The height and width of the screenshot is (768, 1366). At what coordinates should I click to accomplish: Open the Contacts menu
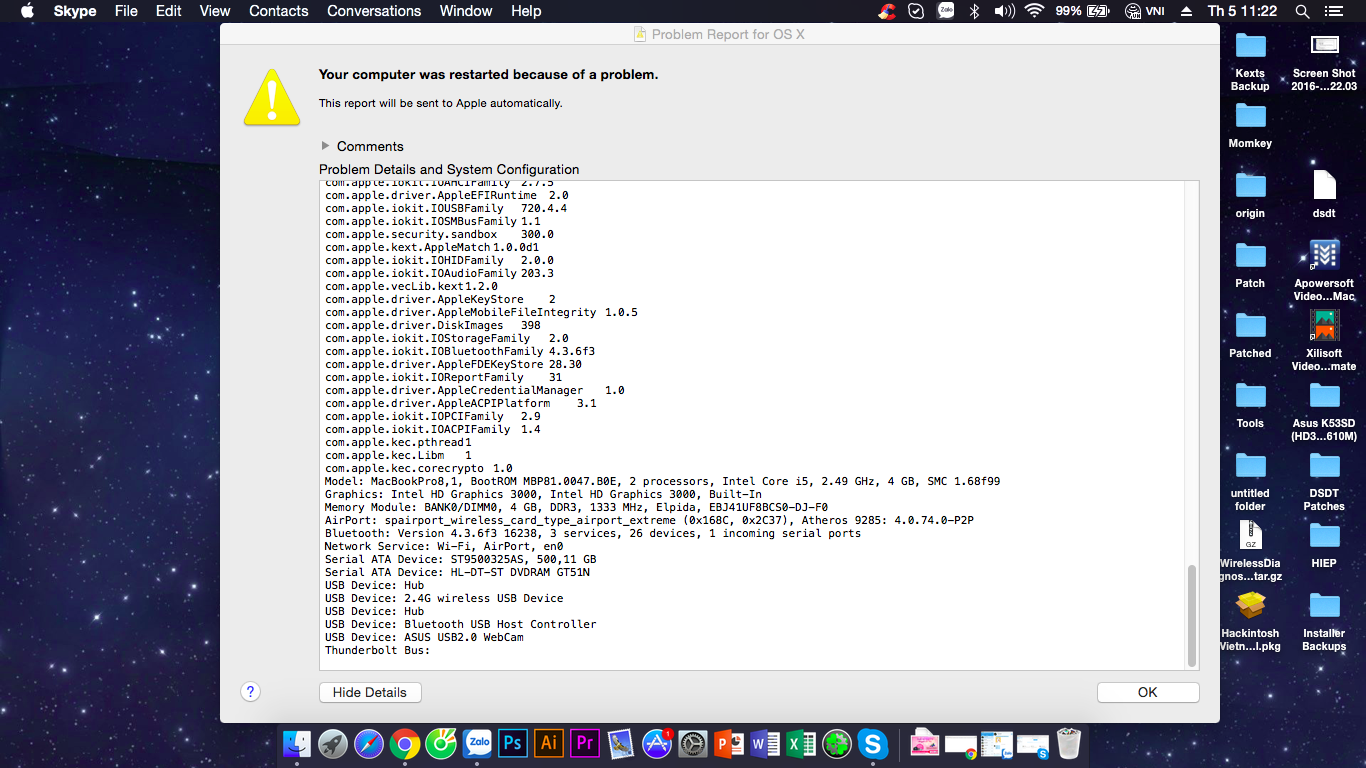(278, 11)
